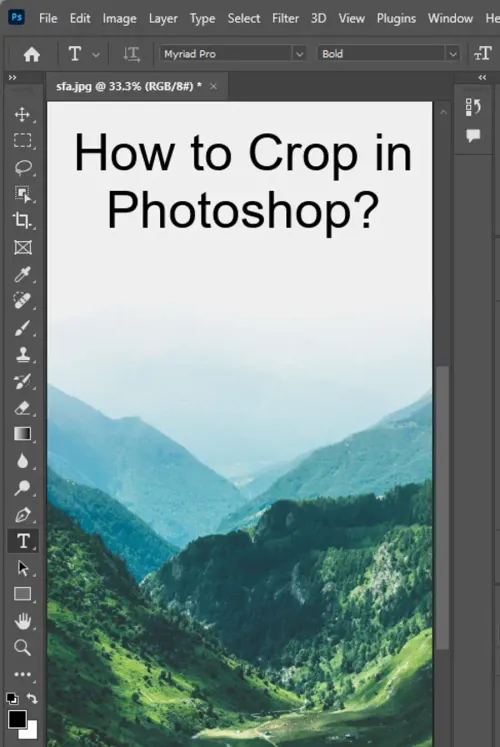Select the Spot Healing Brush tool
500x747 pixels.
(22, 301)
